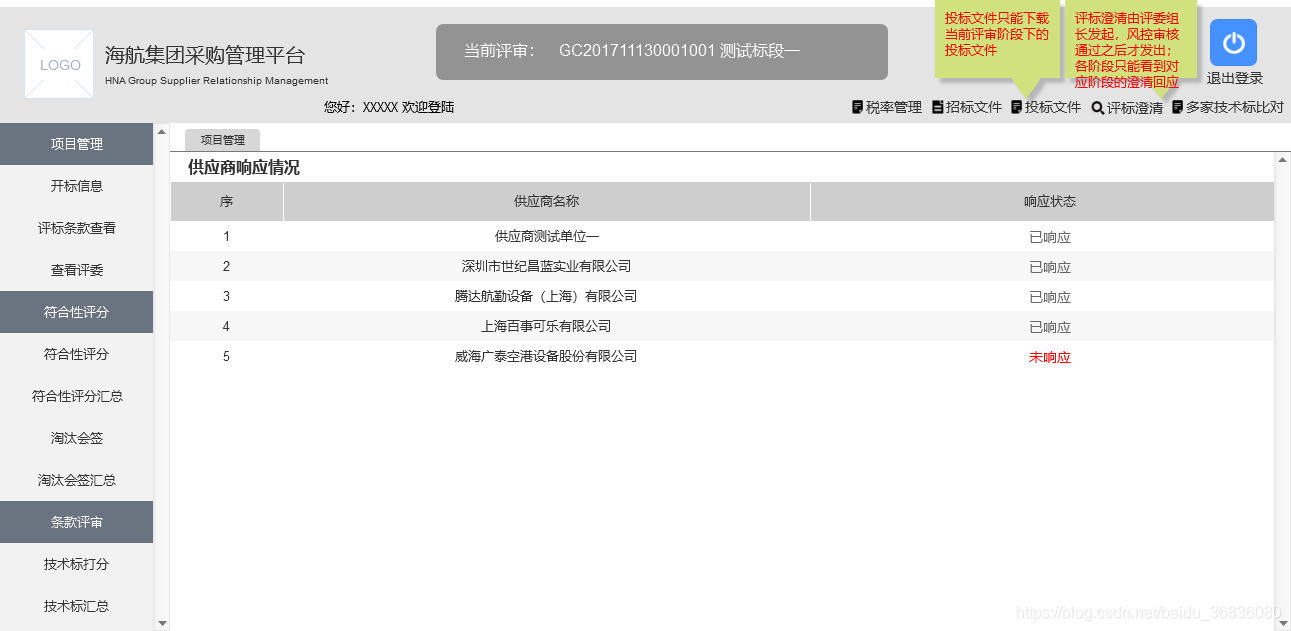Click sidebar scrollbar up arrow
Viewport: 1291px width, 631px height.
(162, 131)
